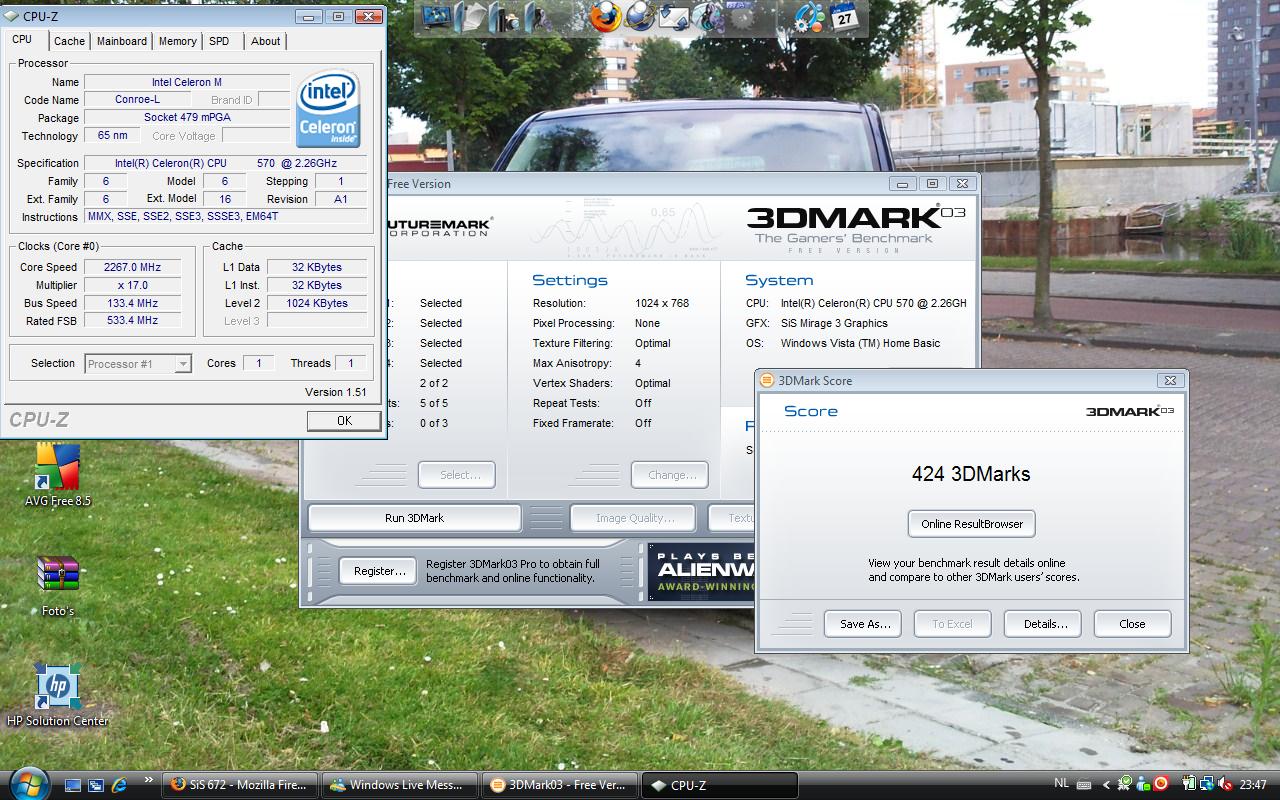
Task: Click the '424 3DMarks' score text
Action: click(971, 474)
